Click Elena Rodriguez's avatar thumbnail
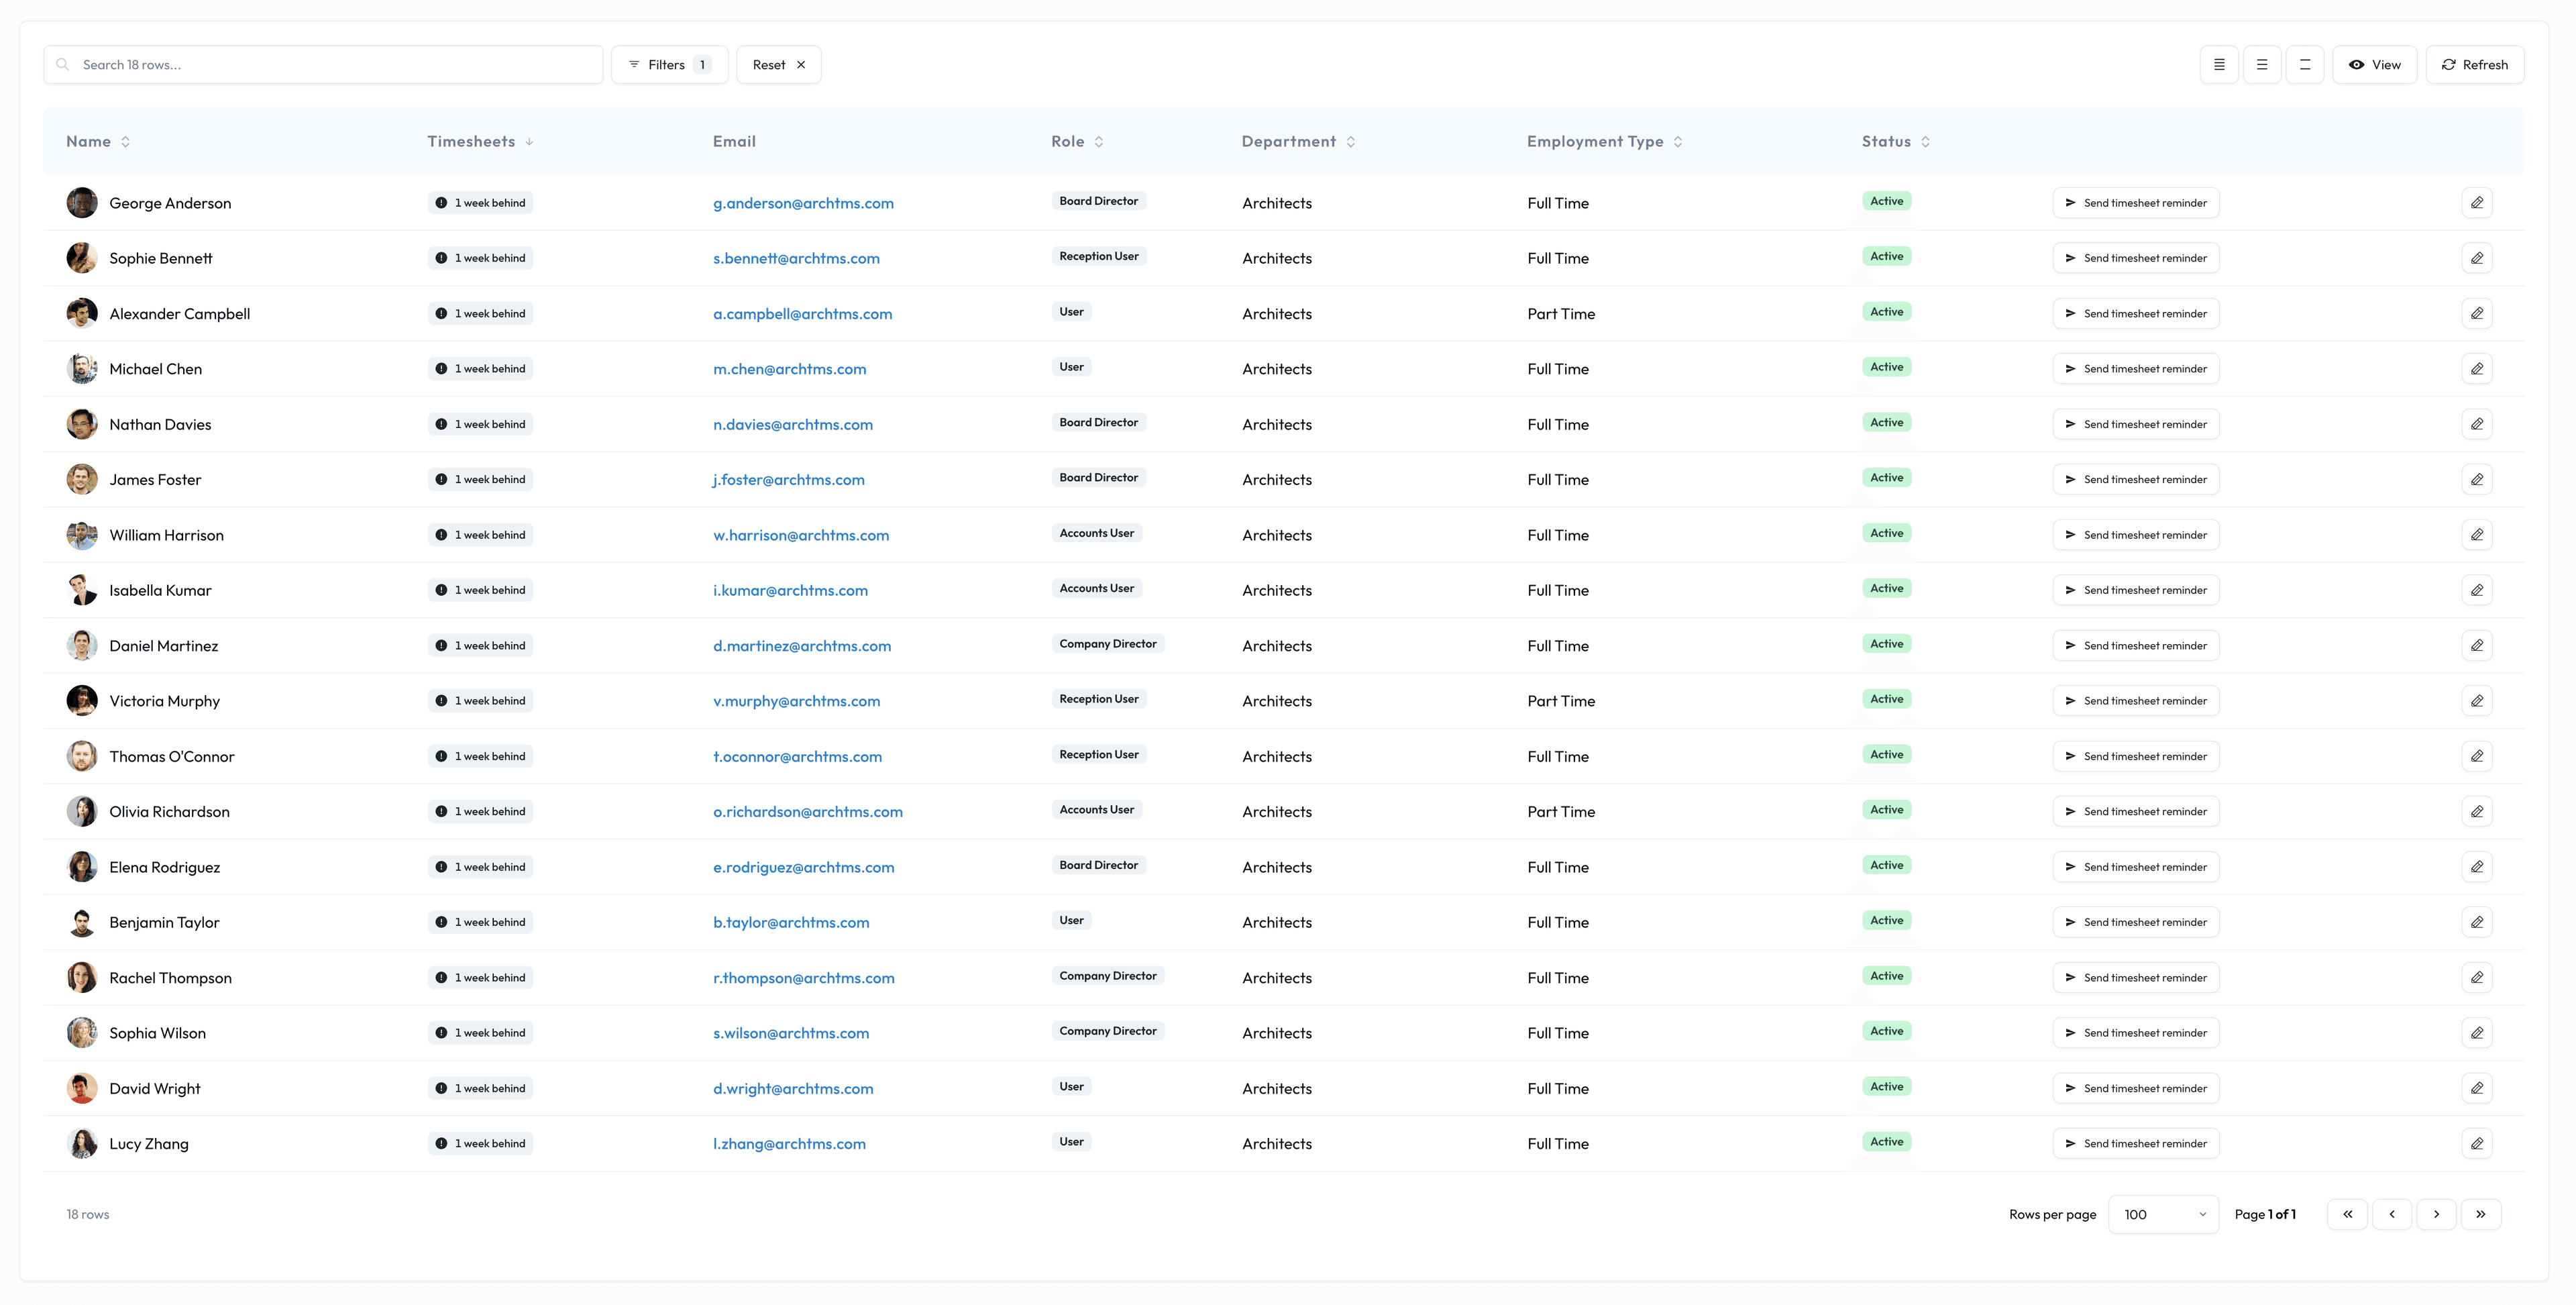Viewport: 2576px width, 1305px height. (x=82, y=867)
